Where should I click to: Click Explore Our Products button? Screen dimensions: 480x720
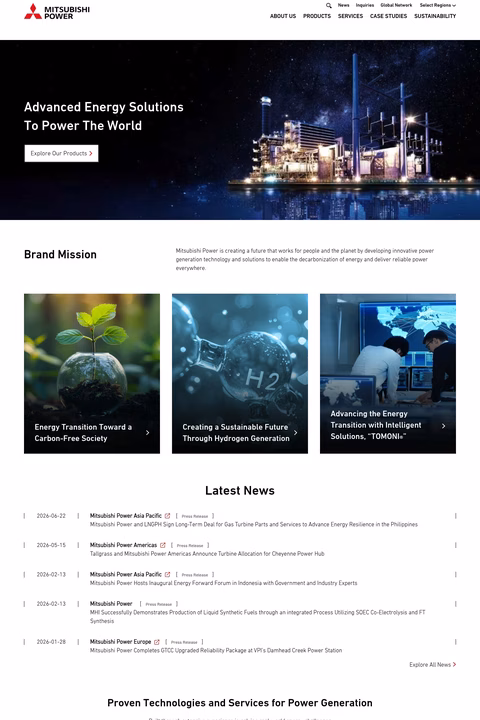[62, 153]
